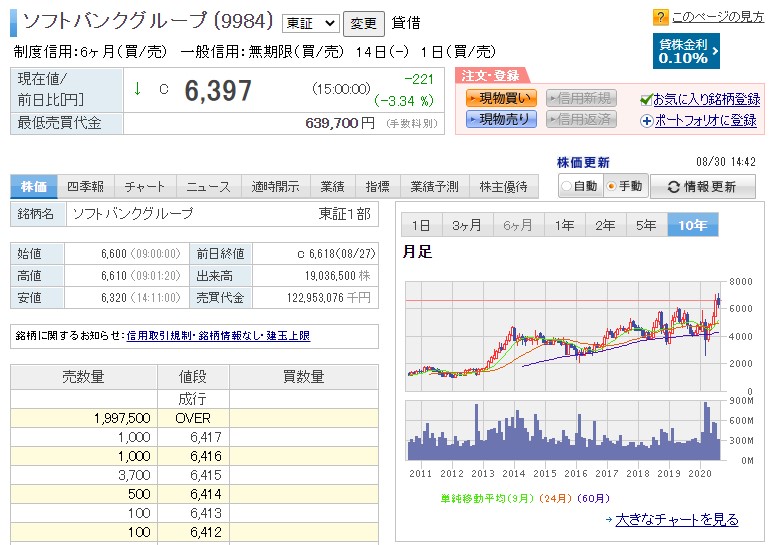Switch to ニュース tab
This screenshot has height=545, width=769.
tap(208, 186)
